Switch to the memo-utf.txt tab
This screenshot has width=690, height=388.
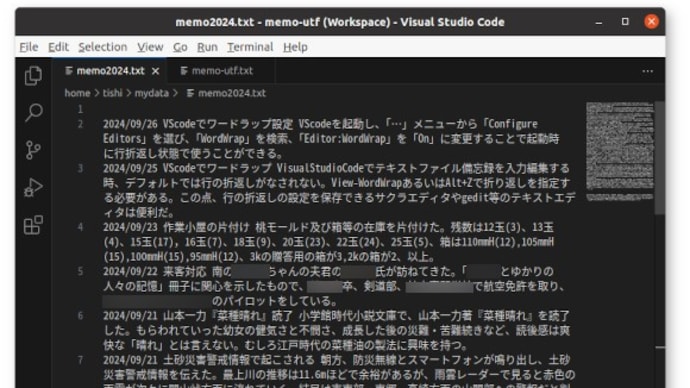[221, 71]
